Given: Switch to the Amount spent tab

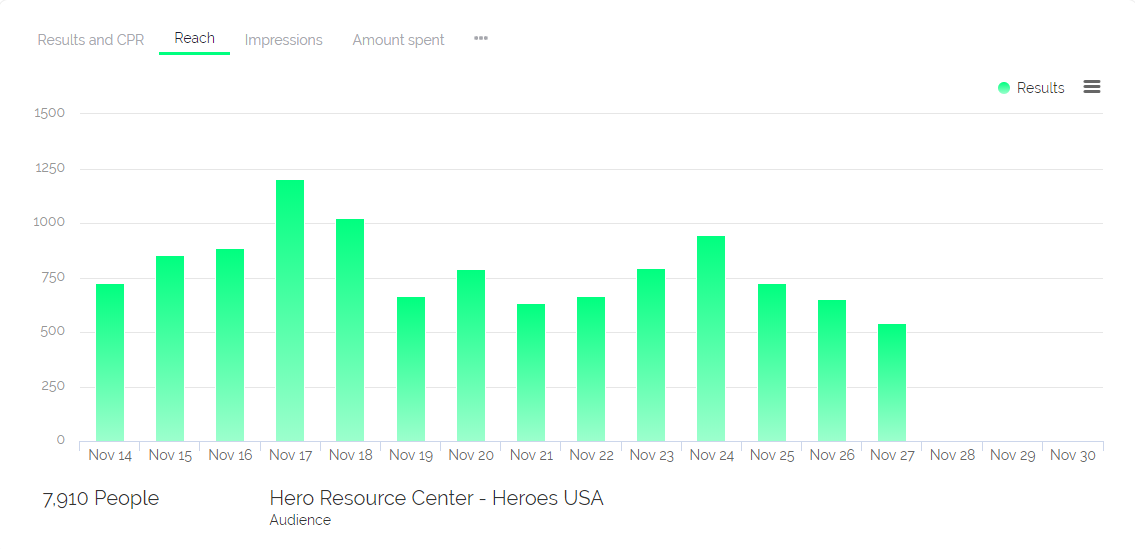Looking at the screenshot, I should 398,40.
